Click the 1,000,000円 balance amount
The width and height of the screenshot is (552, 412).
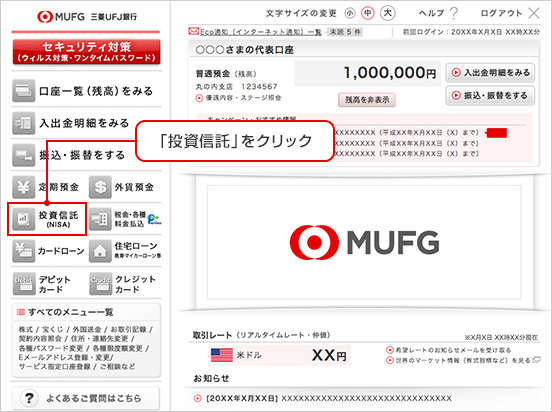click(390, 73)
